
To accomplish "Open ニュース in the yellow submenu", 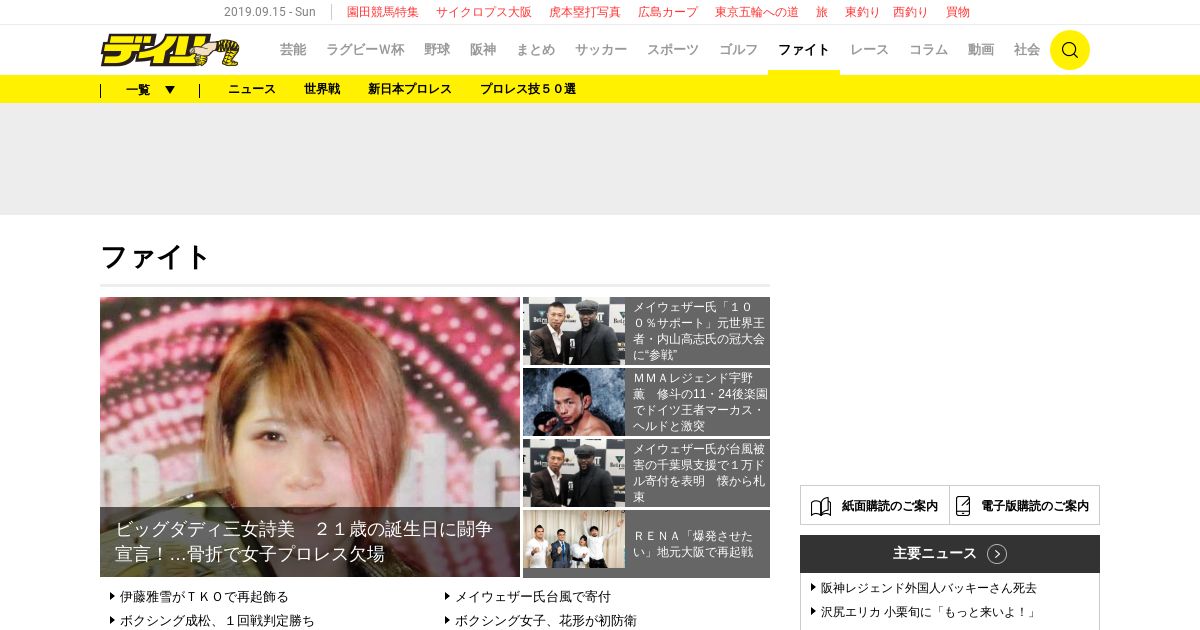I will 252,89.
